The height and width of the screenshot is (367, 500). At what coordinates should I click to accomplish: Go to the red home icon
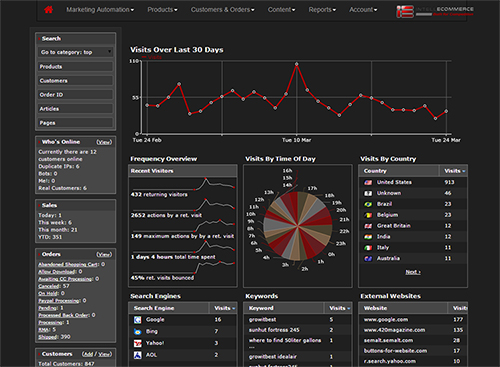pyautogui.click(x=49, y=10)
